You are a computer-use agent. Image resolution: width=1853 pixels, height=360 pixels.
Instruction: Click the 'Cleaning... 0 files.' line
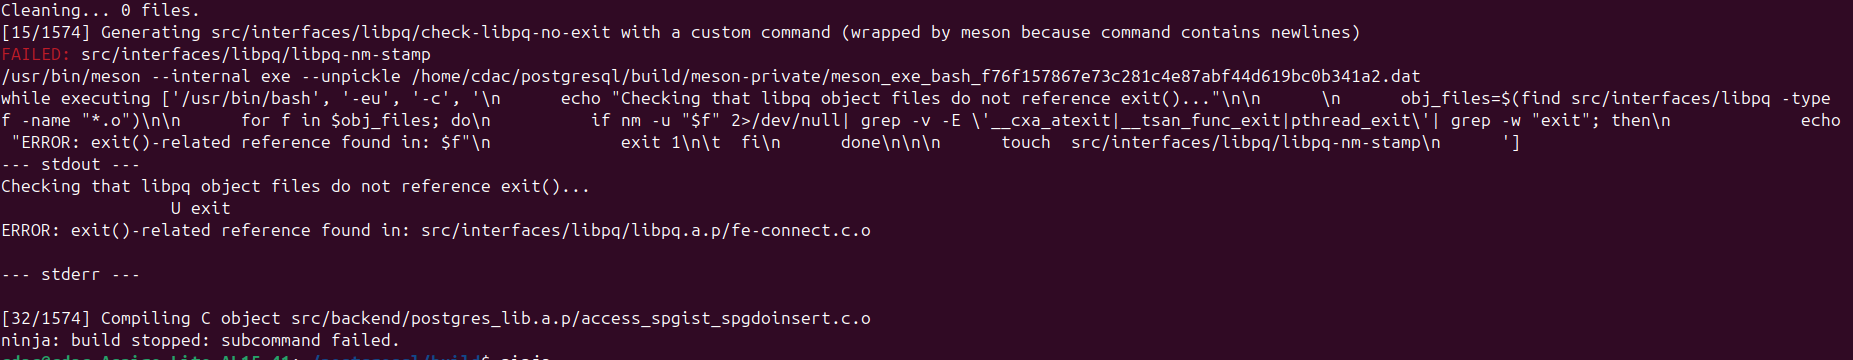100,10
